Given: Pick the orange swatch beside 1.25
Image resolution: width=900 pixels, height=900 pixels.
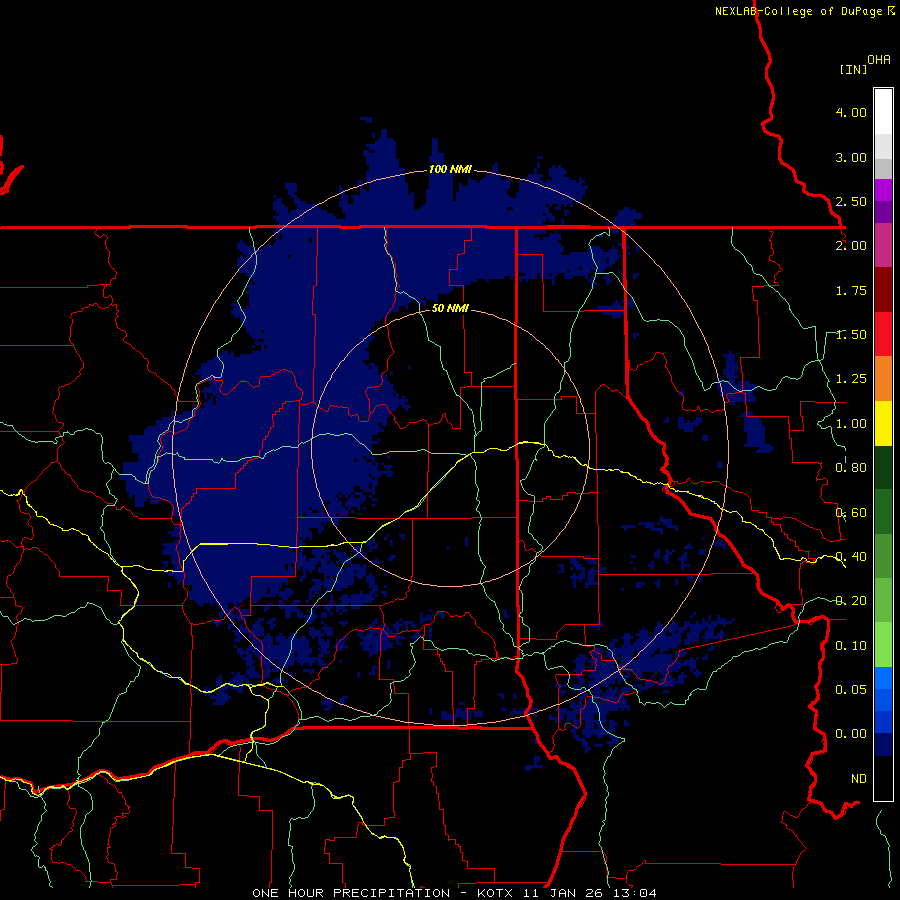Looking at the screenshot, I should point(883,379).
